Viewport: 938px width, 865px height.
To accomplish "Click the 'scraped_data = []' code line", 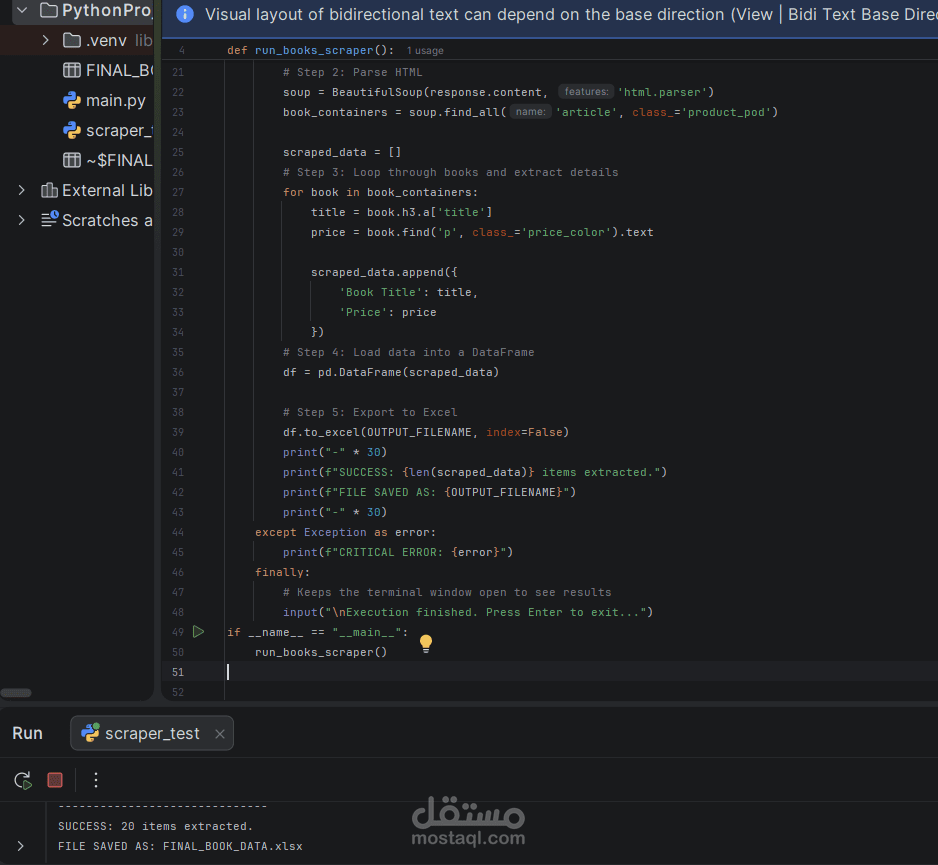I will pyautogui.click(x=342, y=153).
